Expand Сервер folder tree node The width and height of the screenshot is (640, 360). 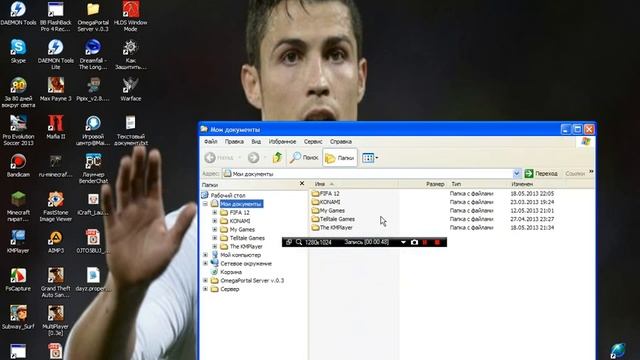pyautogui.click(x=205, y=289)
